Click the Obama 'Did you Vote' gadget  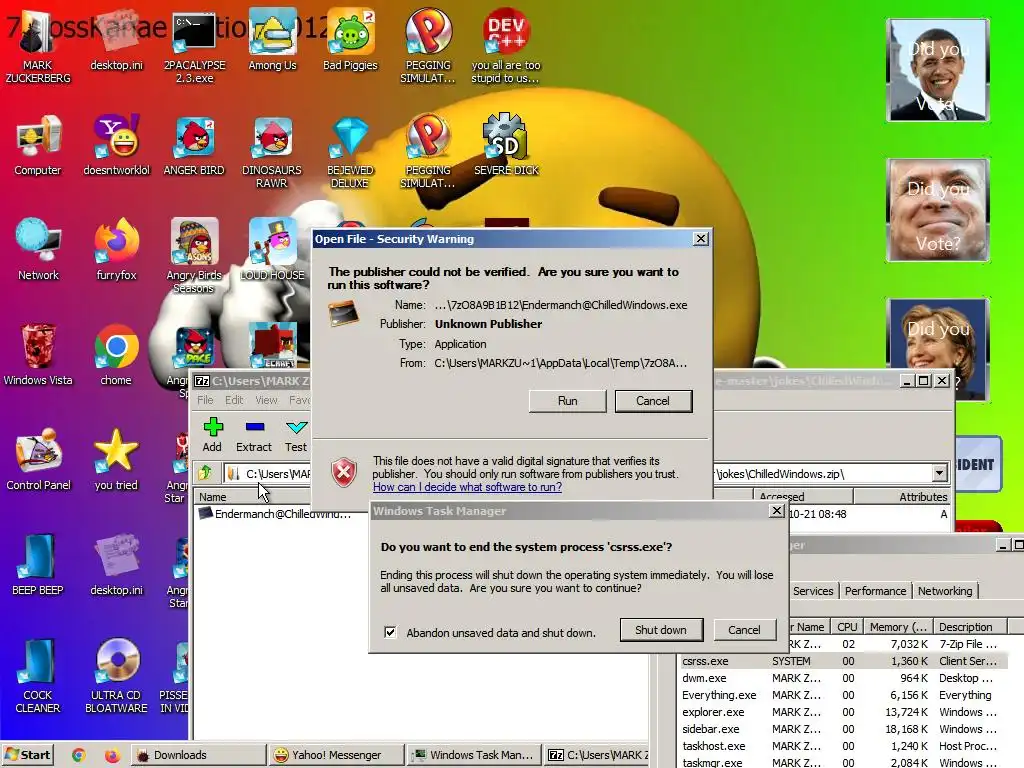point(938,70)
